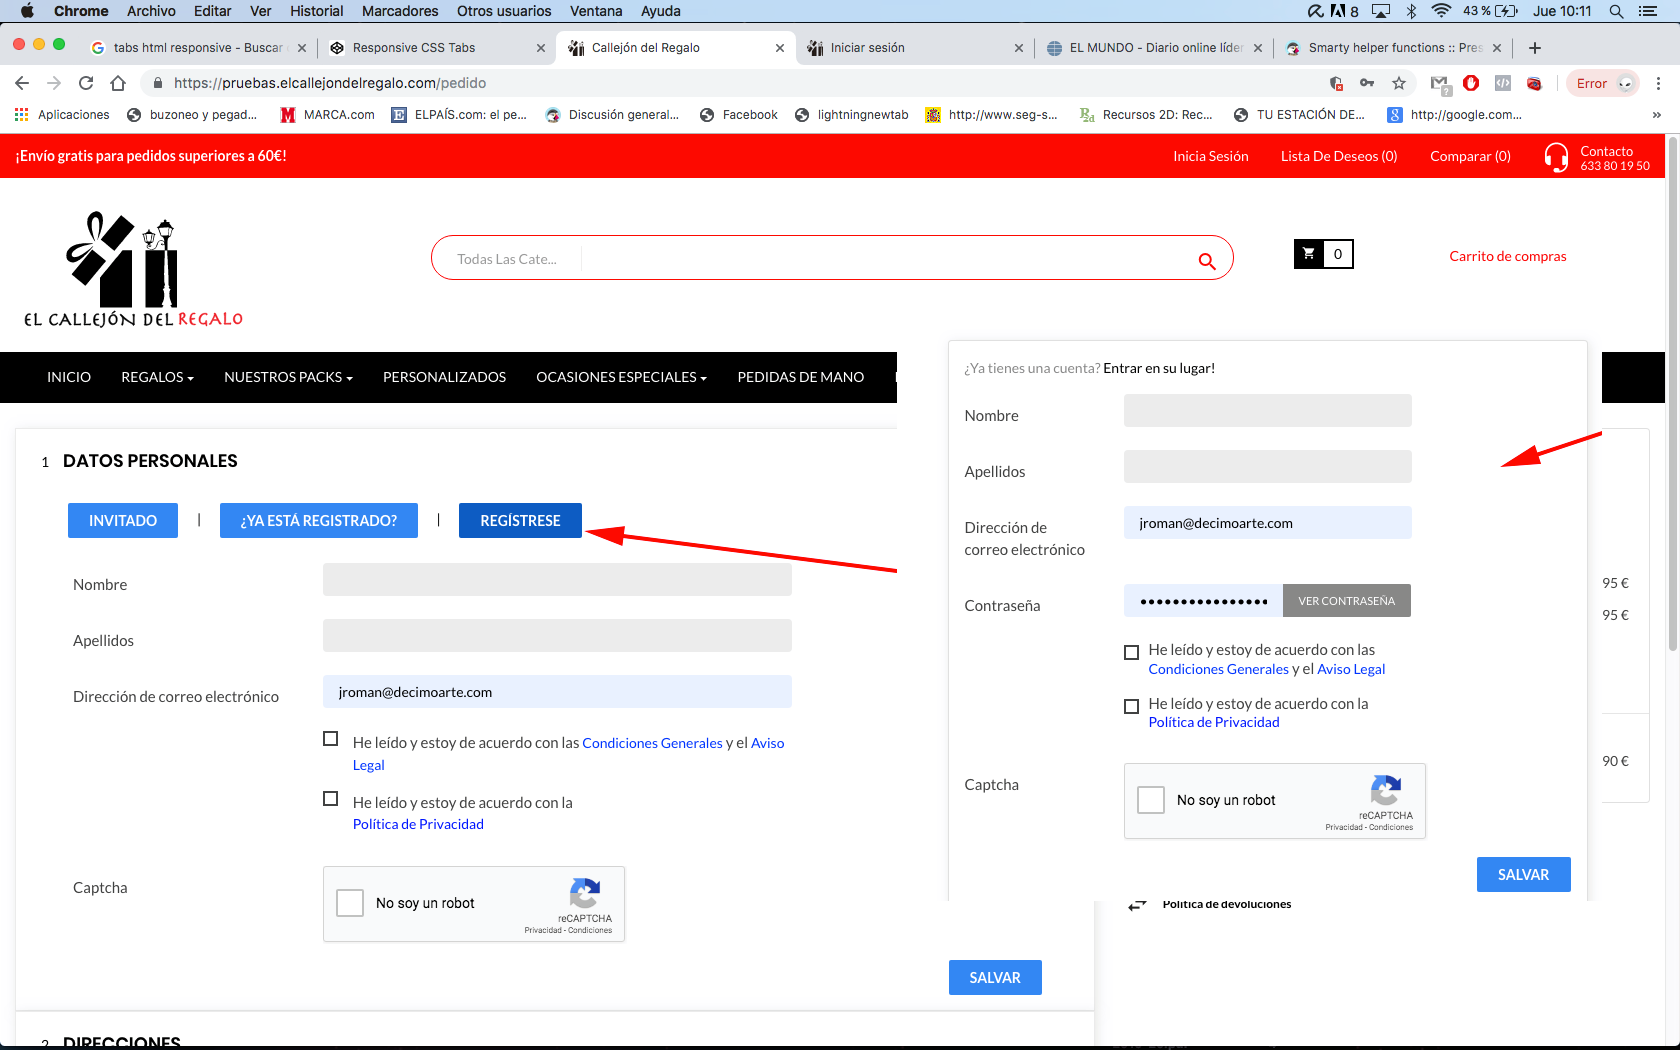
Task: Switch to the Iniciar sesión tab
Action: pos(915,48)
